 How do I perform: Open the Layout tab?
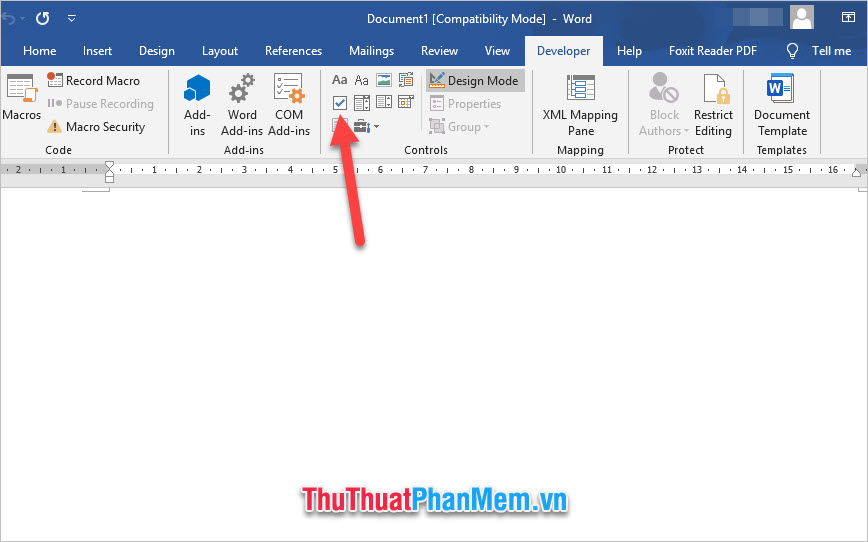click(x=220, y=51)
